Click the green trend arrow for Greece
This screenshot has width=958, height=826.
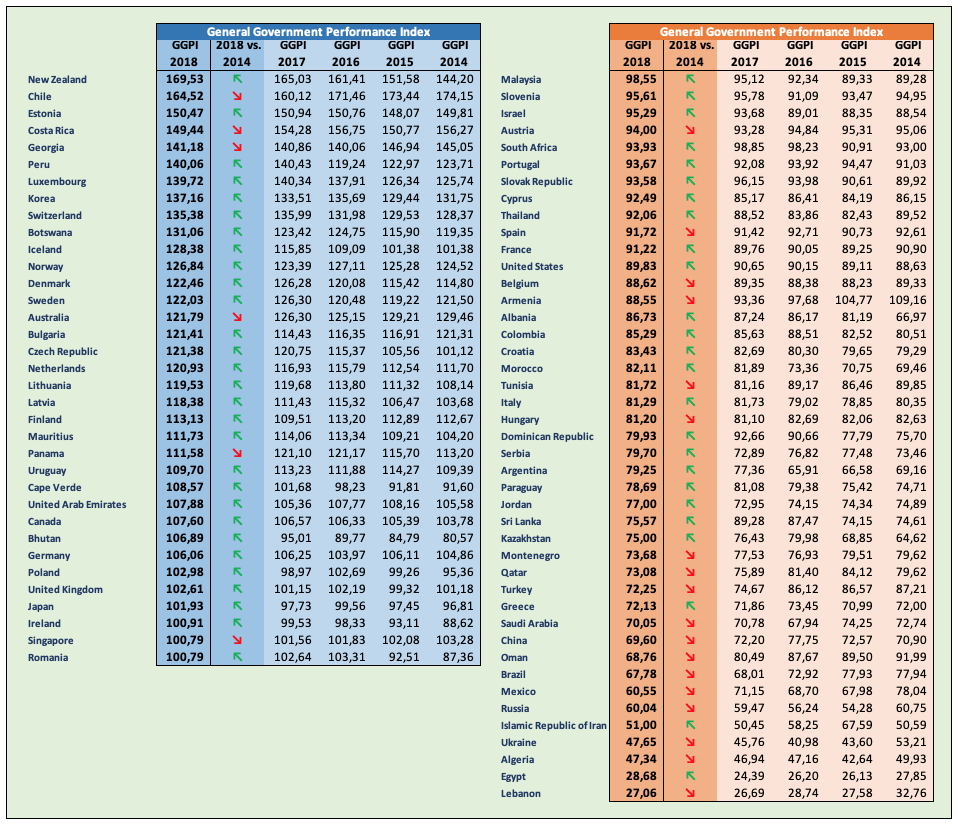tap(690, 606)
